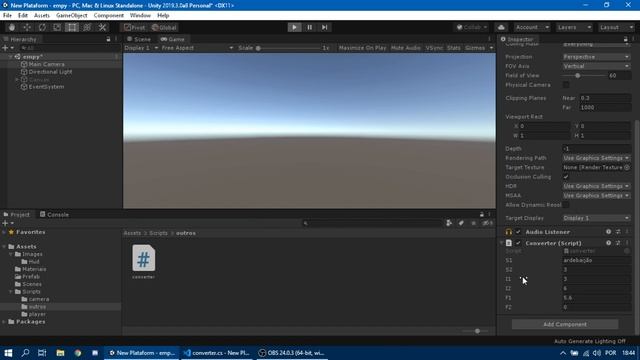Select the Rect transform tool
640x360 pixels.
(72, 27)
